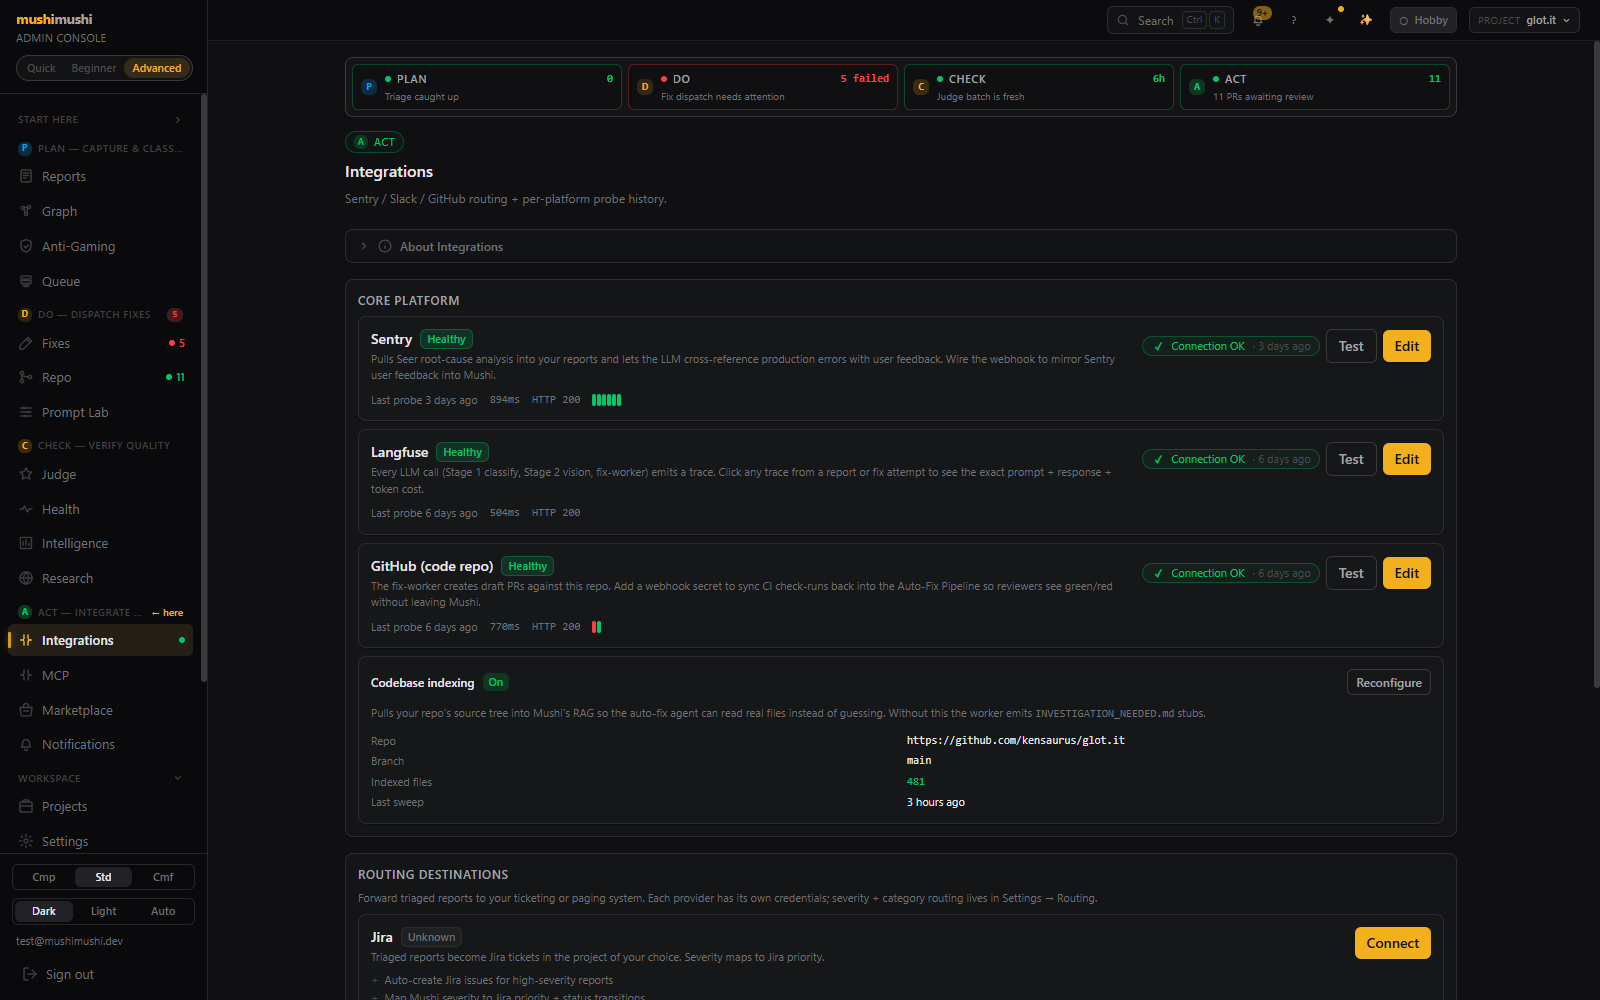Viewport: 1600px width, 1000px height.
Task: Expand the About Integrations section
Action: pyautogui.click(x=900, y=246)
